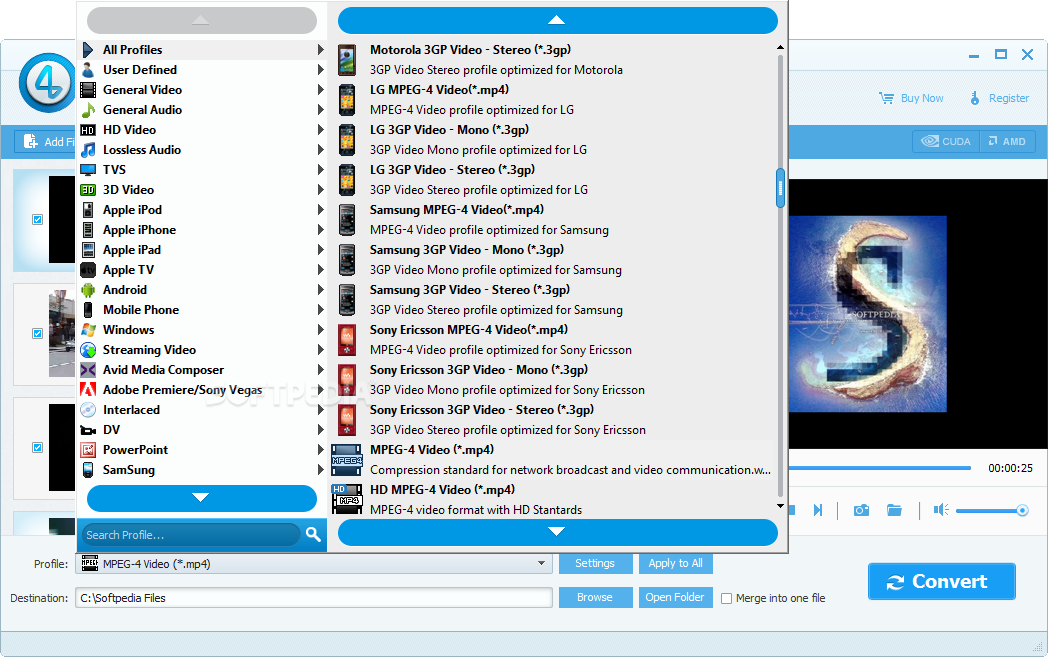This screenshot has height=657, width=1048.
Task: Toggle CUDA acceleration
Action: point(946,141)
